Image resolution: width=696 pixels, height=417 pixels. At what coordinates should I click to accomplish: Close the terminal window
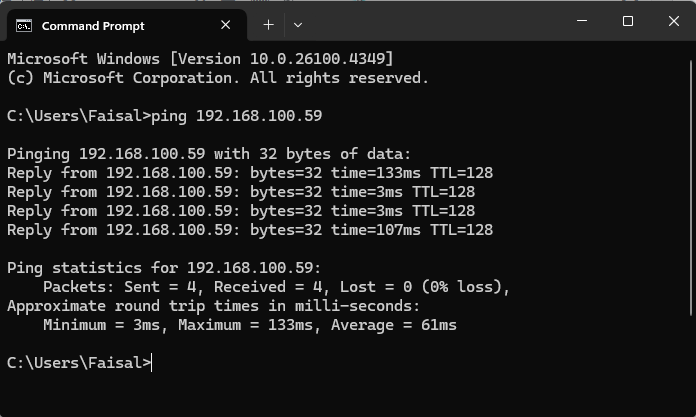672,22
